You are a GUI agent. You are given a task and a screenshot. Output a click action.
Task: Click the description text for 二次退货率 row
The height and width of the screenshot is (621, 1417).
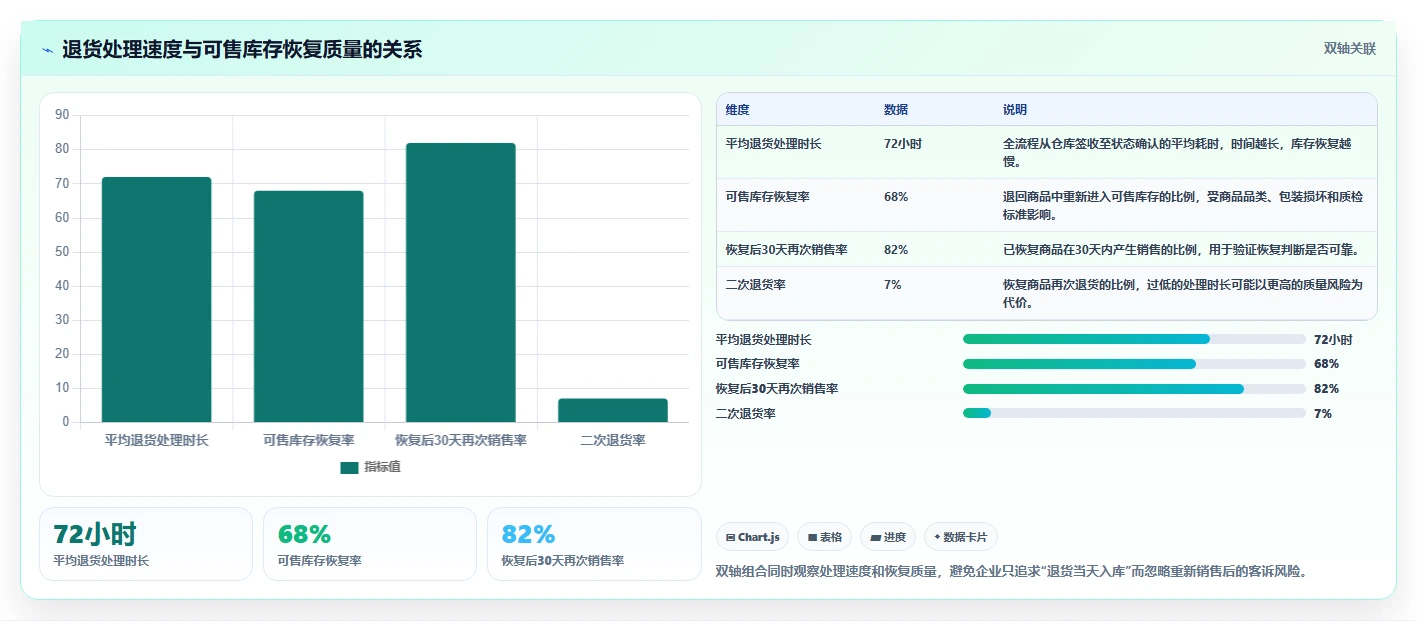1183,294
